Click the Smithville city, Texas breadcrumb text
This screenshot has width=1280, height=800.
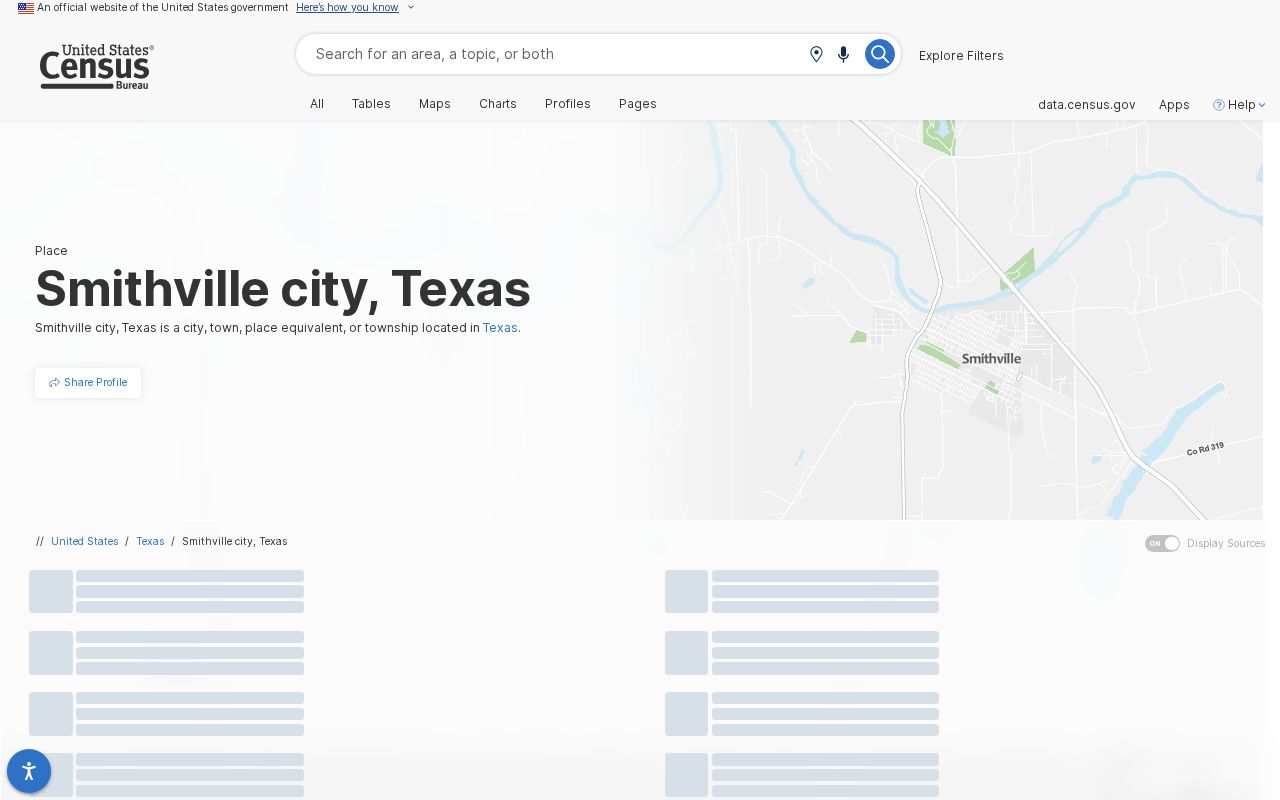(x=235, y=541)
